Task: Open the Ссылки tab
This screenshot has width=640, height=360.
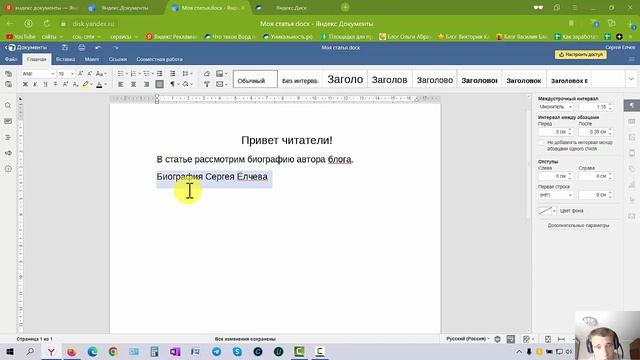Action: [x=118, y=59]
